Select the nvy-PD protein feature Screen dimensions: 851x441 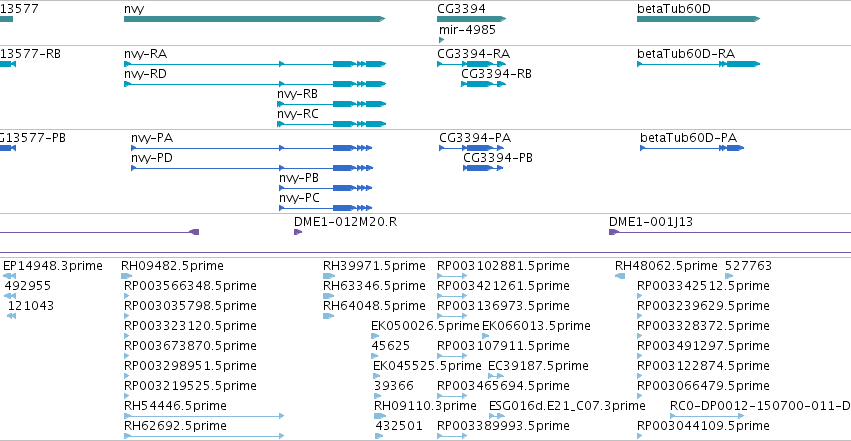point(252,168)
